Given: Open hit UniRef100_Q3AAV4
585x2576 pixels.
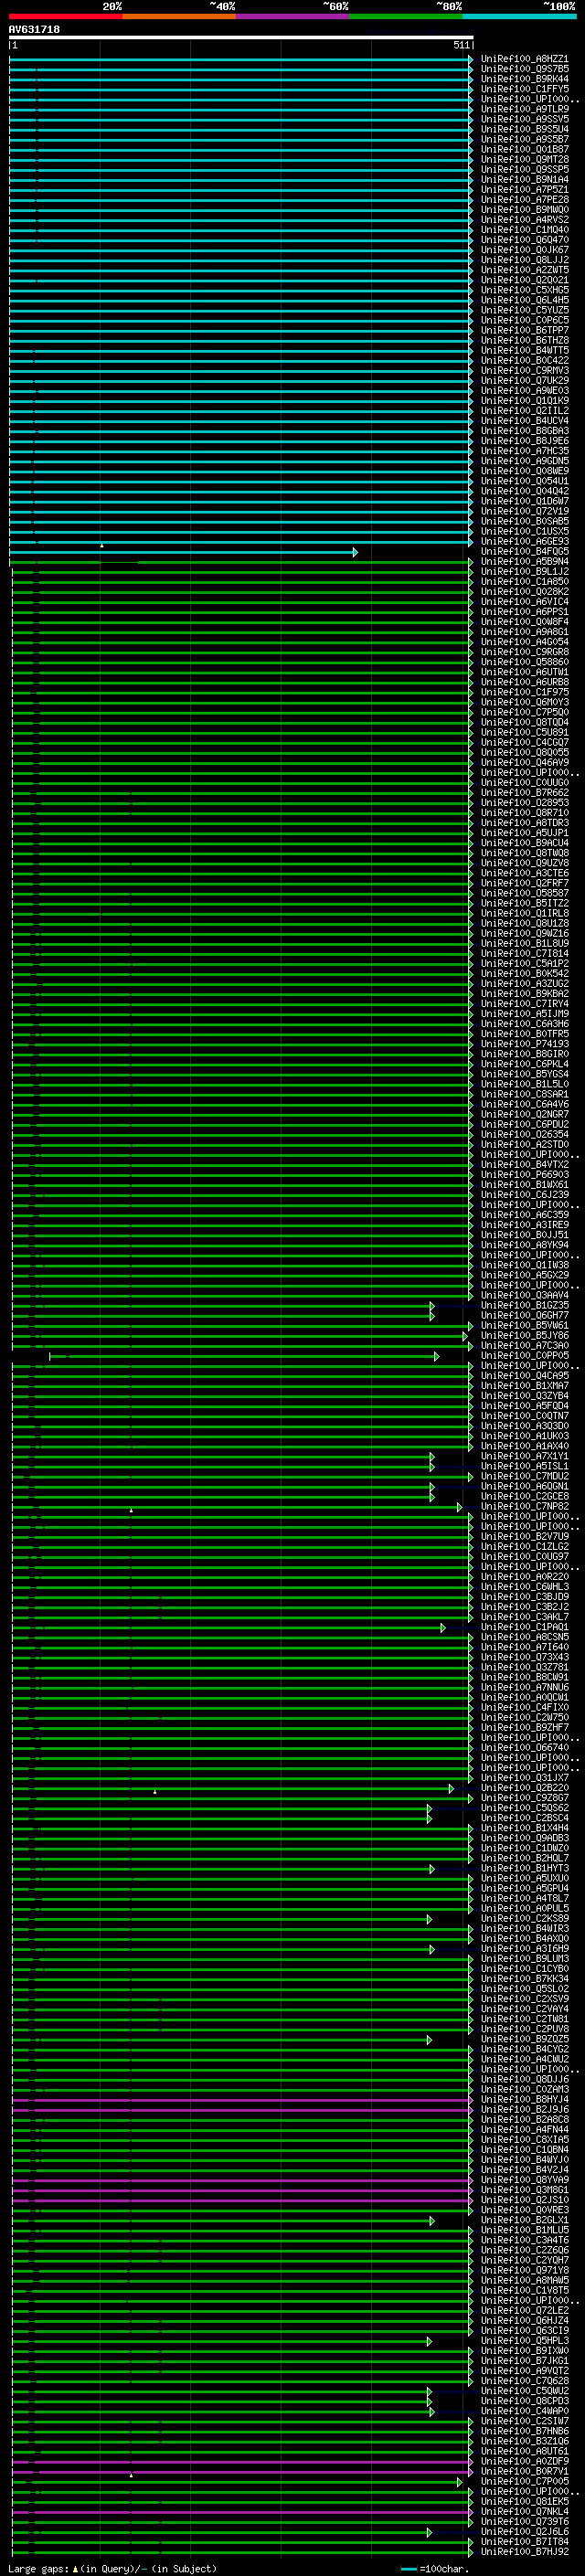Looking at the screenshot, I should (524, 1296).
